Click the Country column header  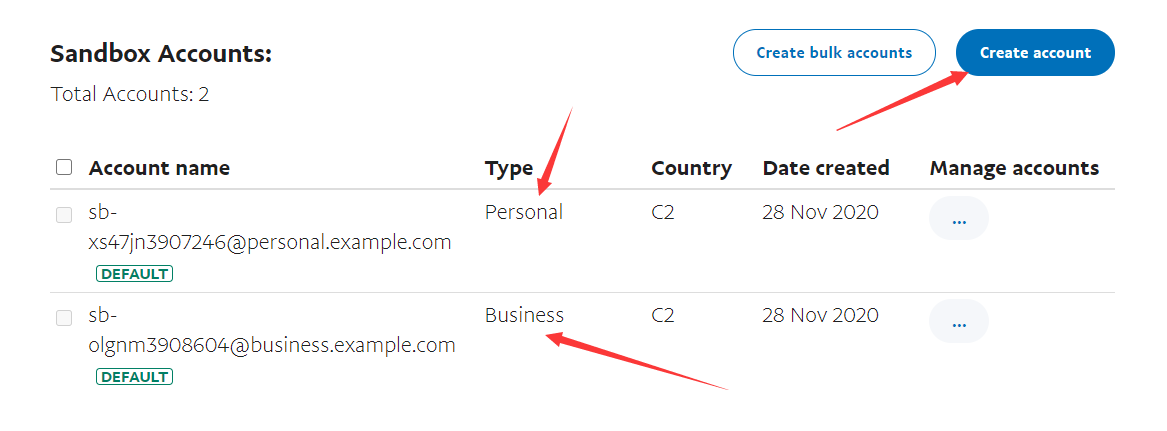coord(691,168)
